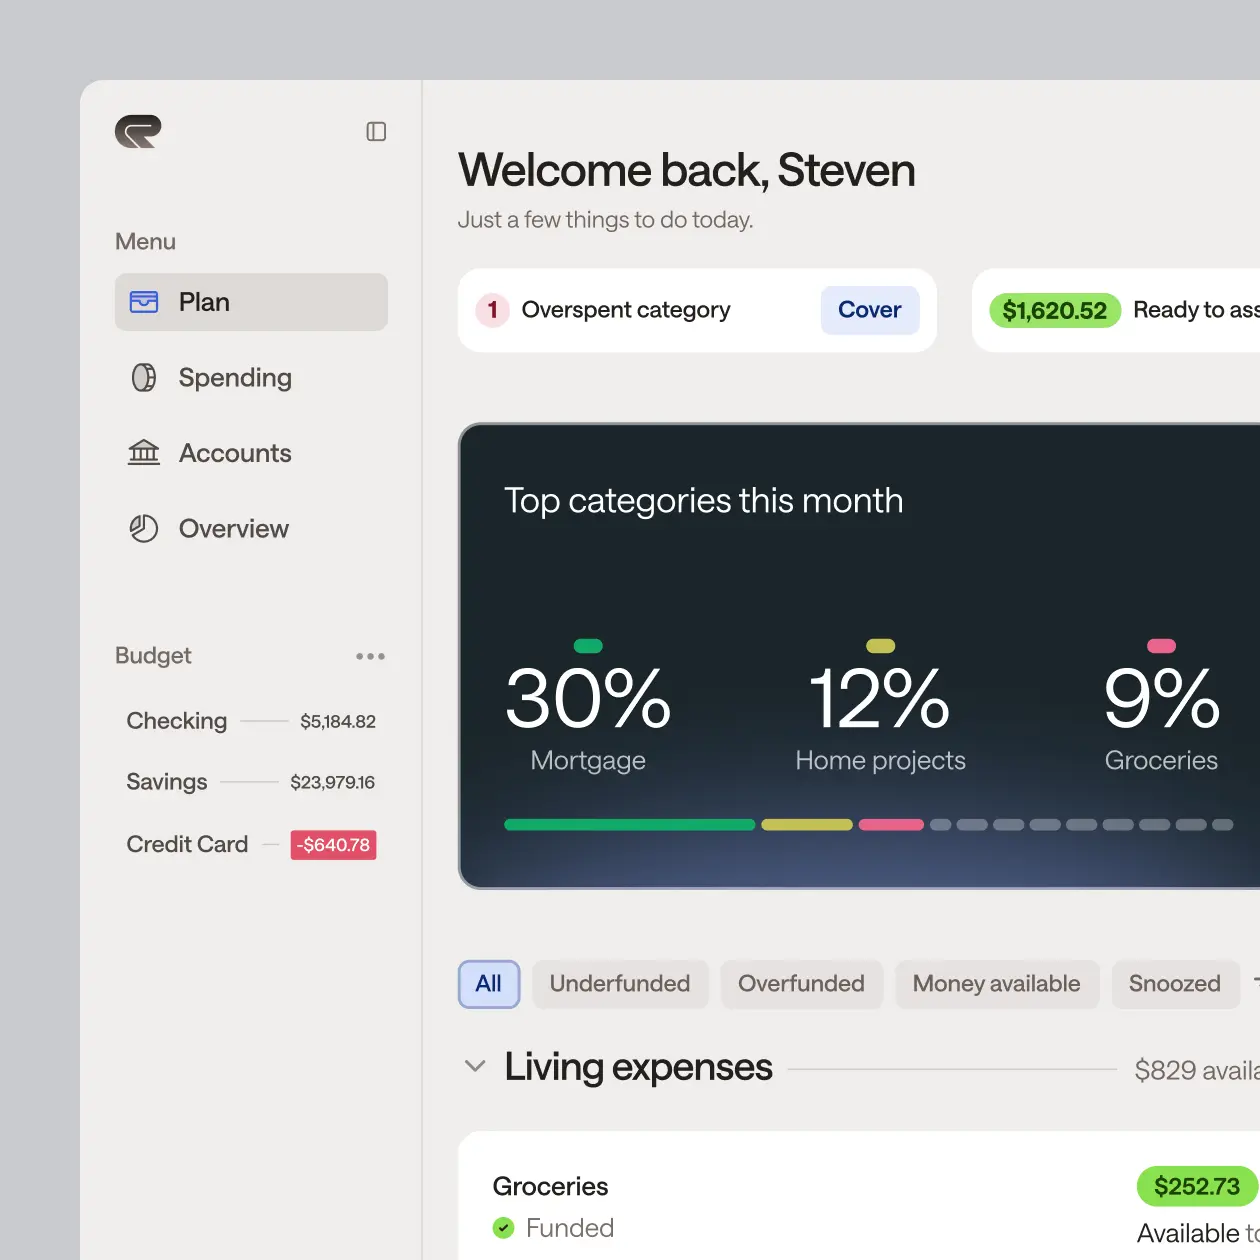The height and width of the screenshot is (1260, 1260).
Task: Filter by Underfunded categories
Action: pos(620,984)
